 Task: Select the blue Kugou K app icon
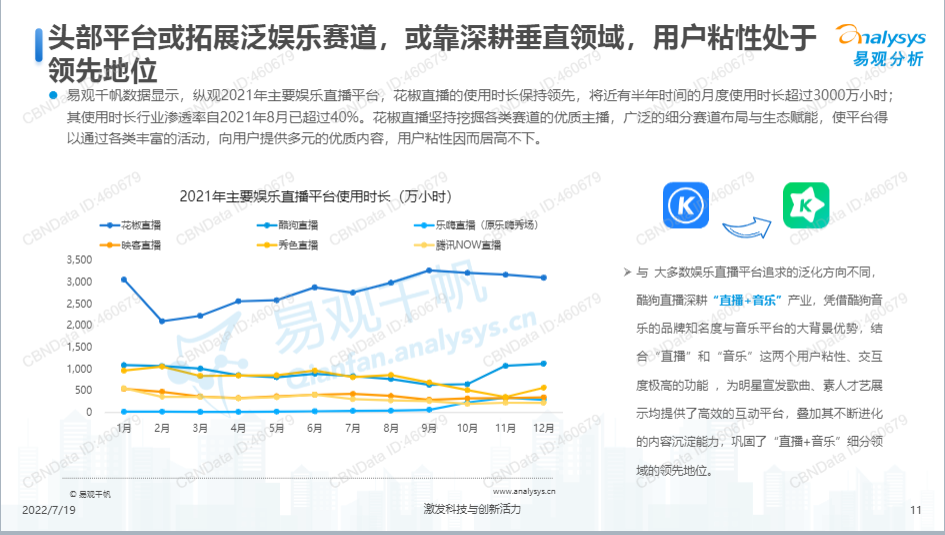click(x=686, y=205)
